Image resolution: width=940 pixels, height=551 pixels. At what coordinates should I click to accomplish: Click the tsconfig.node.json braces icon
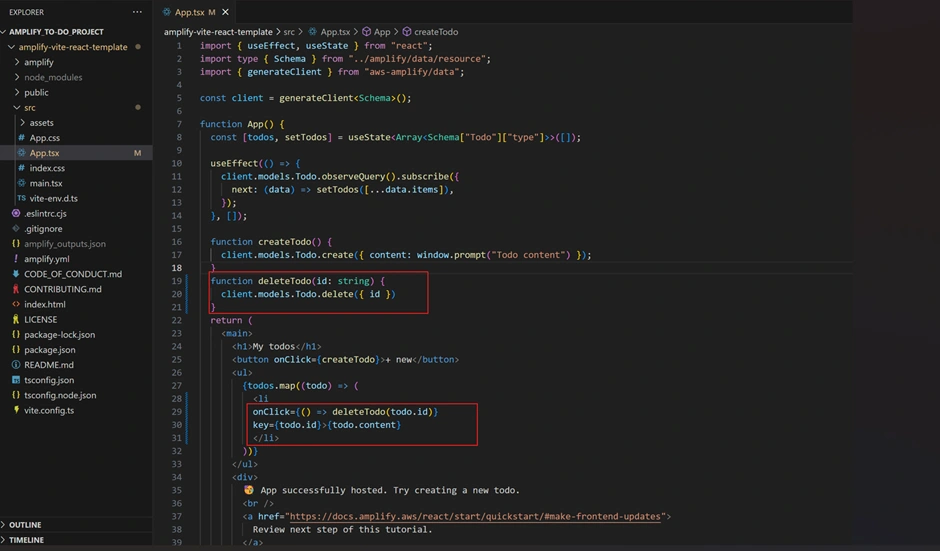[16, 395]
